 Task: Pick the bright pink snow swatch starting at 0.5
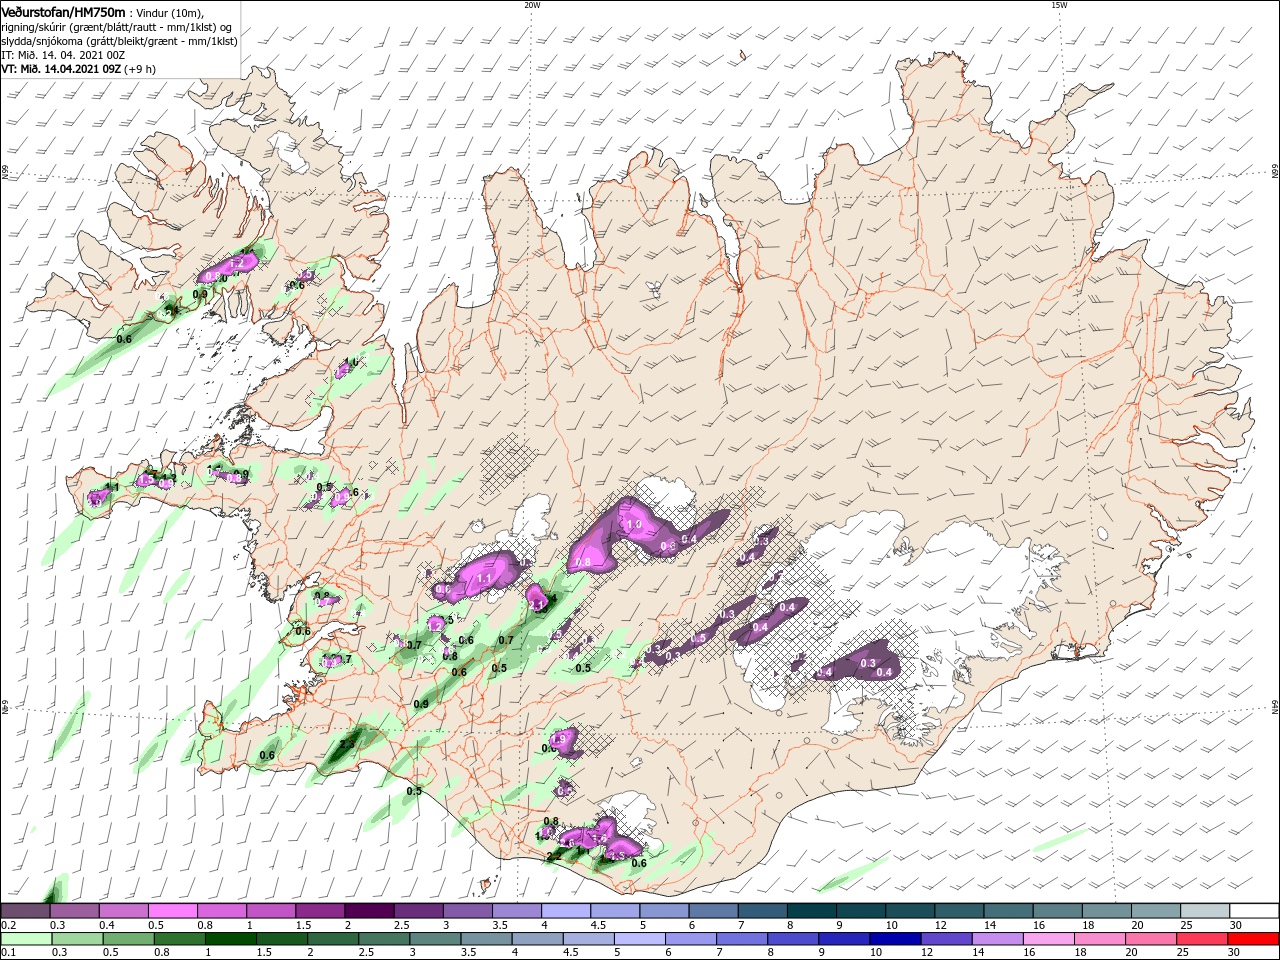pyautogui.click(x=172, y=911)
